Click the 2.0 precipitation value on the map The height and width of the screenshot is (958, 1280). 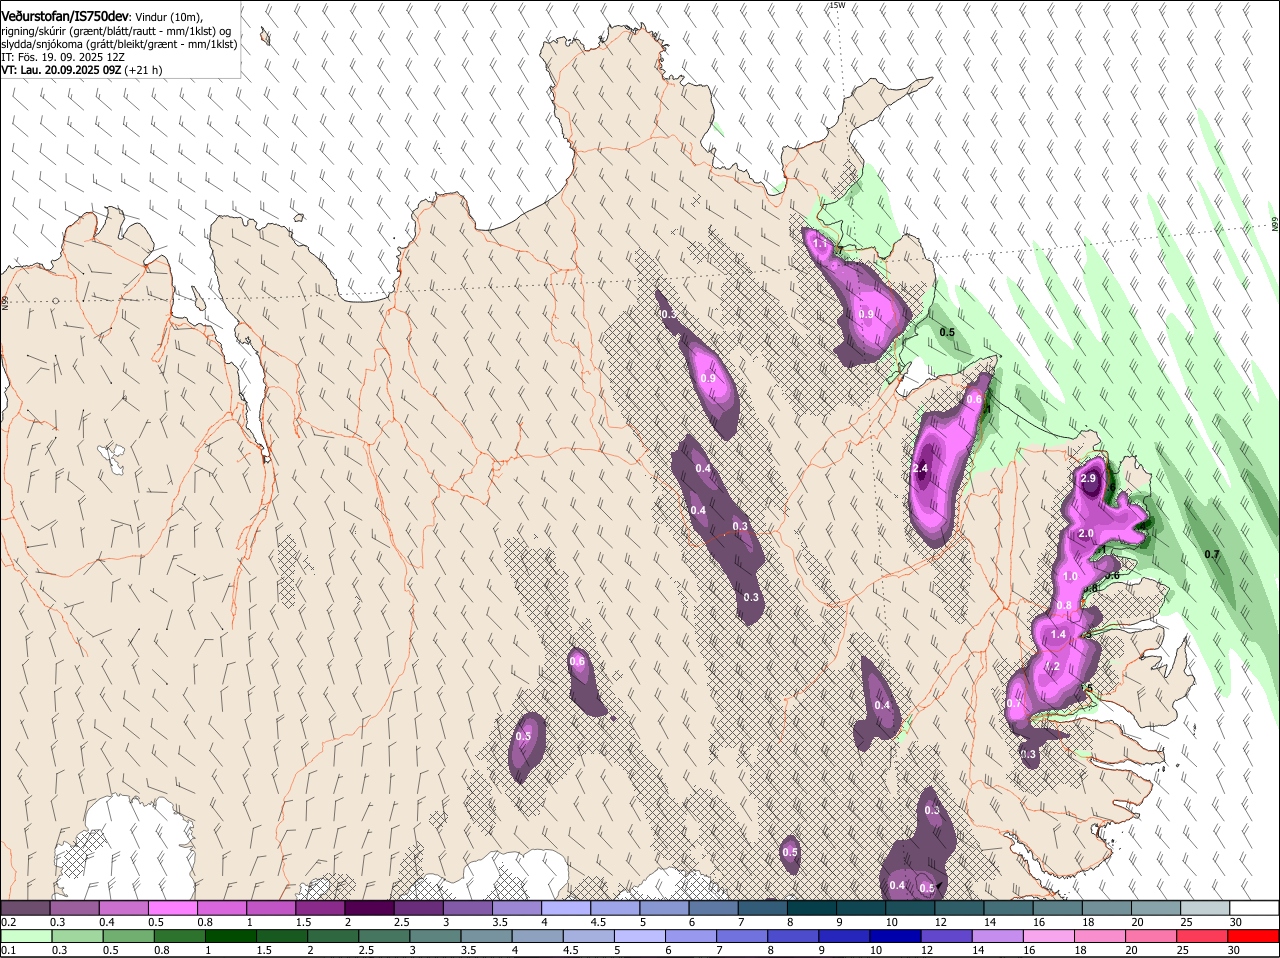tap(1086, 534)
